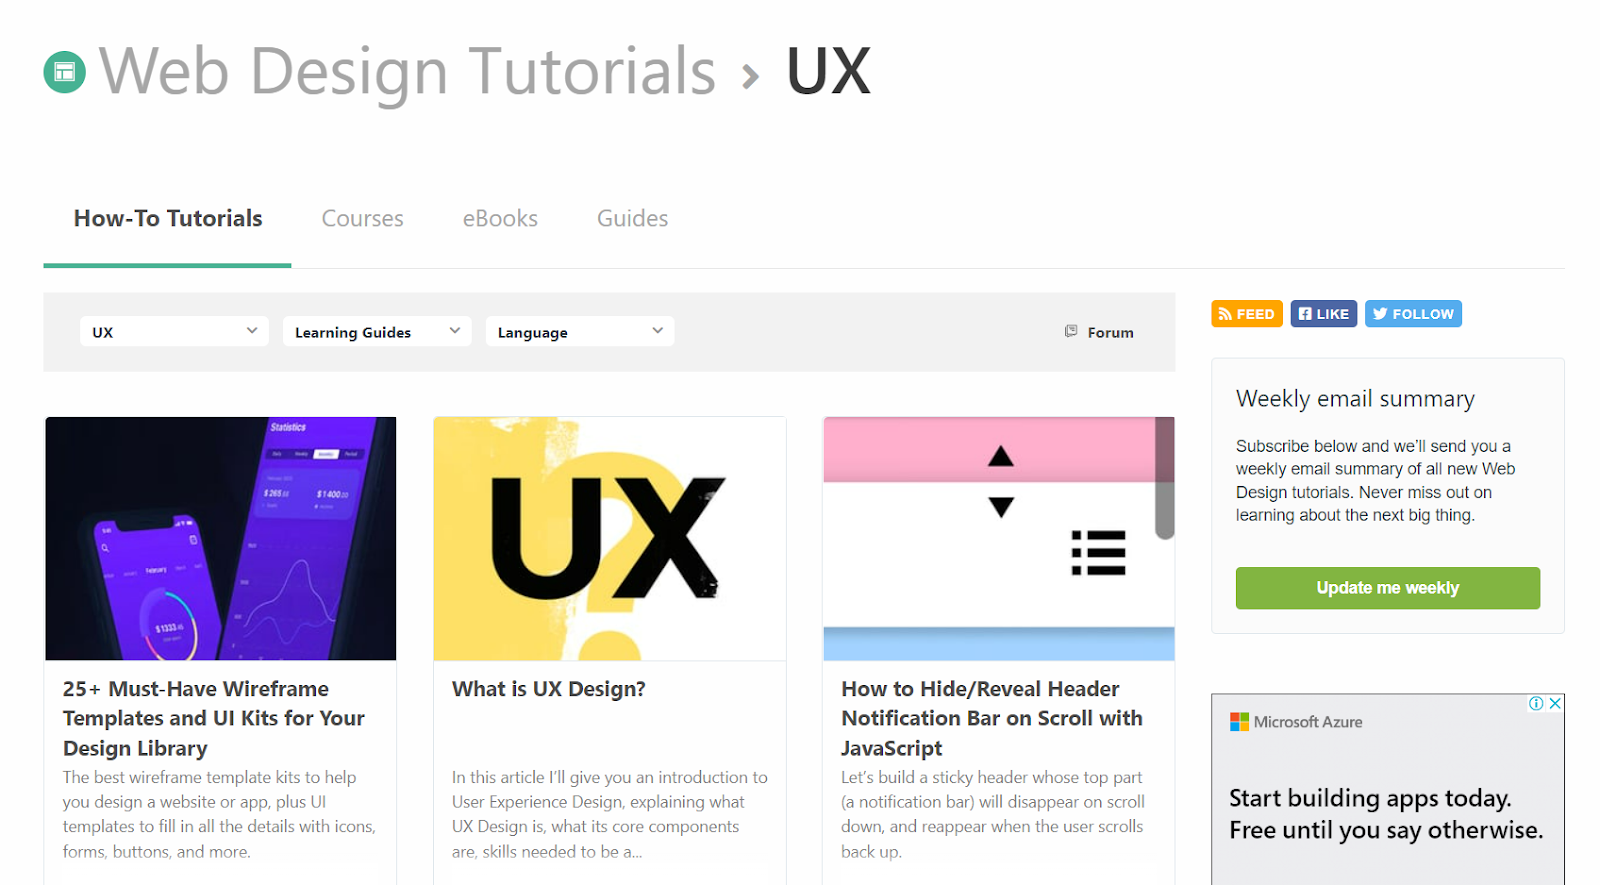1600x885 pixels.
Task: Click the RSS Feed button
Action: (1246, 314)
